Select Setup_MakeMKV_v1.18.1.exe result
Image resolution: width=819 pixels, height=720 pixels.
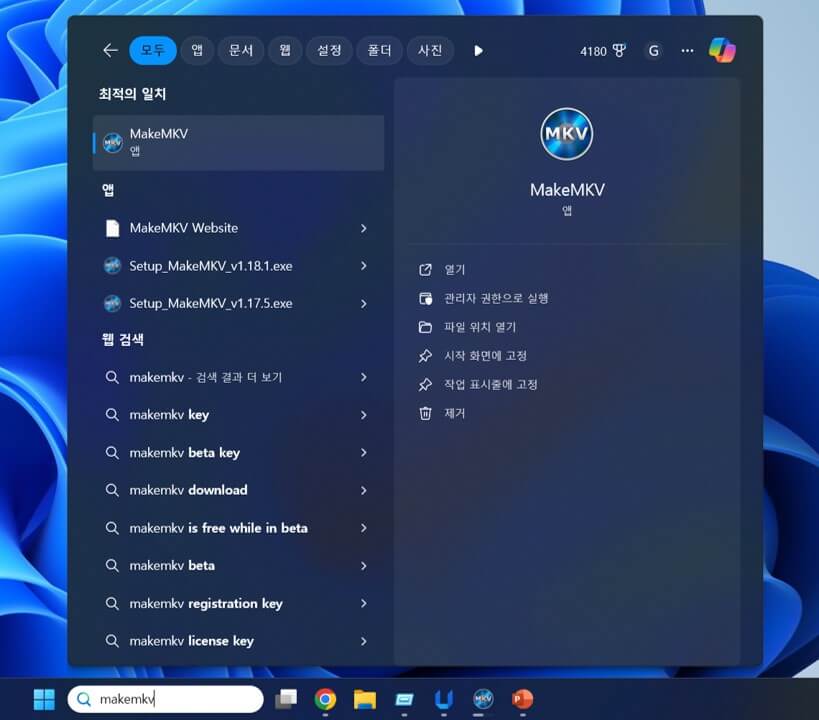point(210,266)
